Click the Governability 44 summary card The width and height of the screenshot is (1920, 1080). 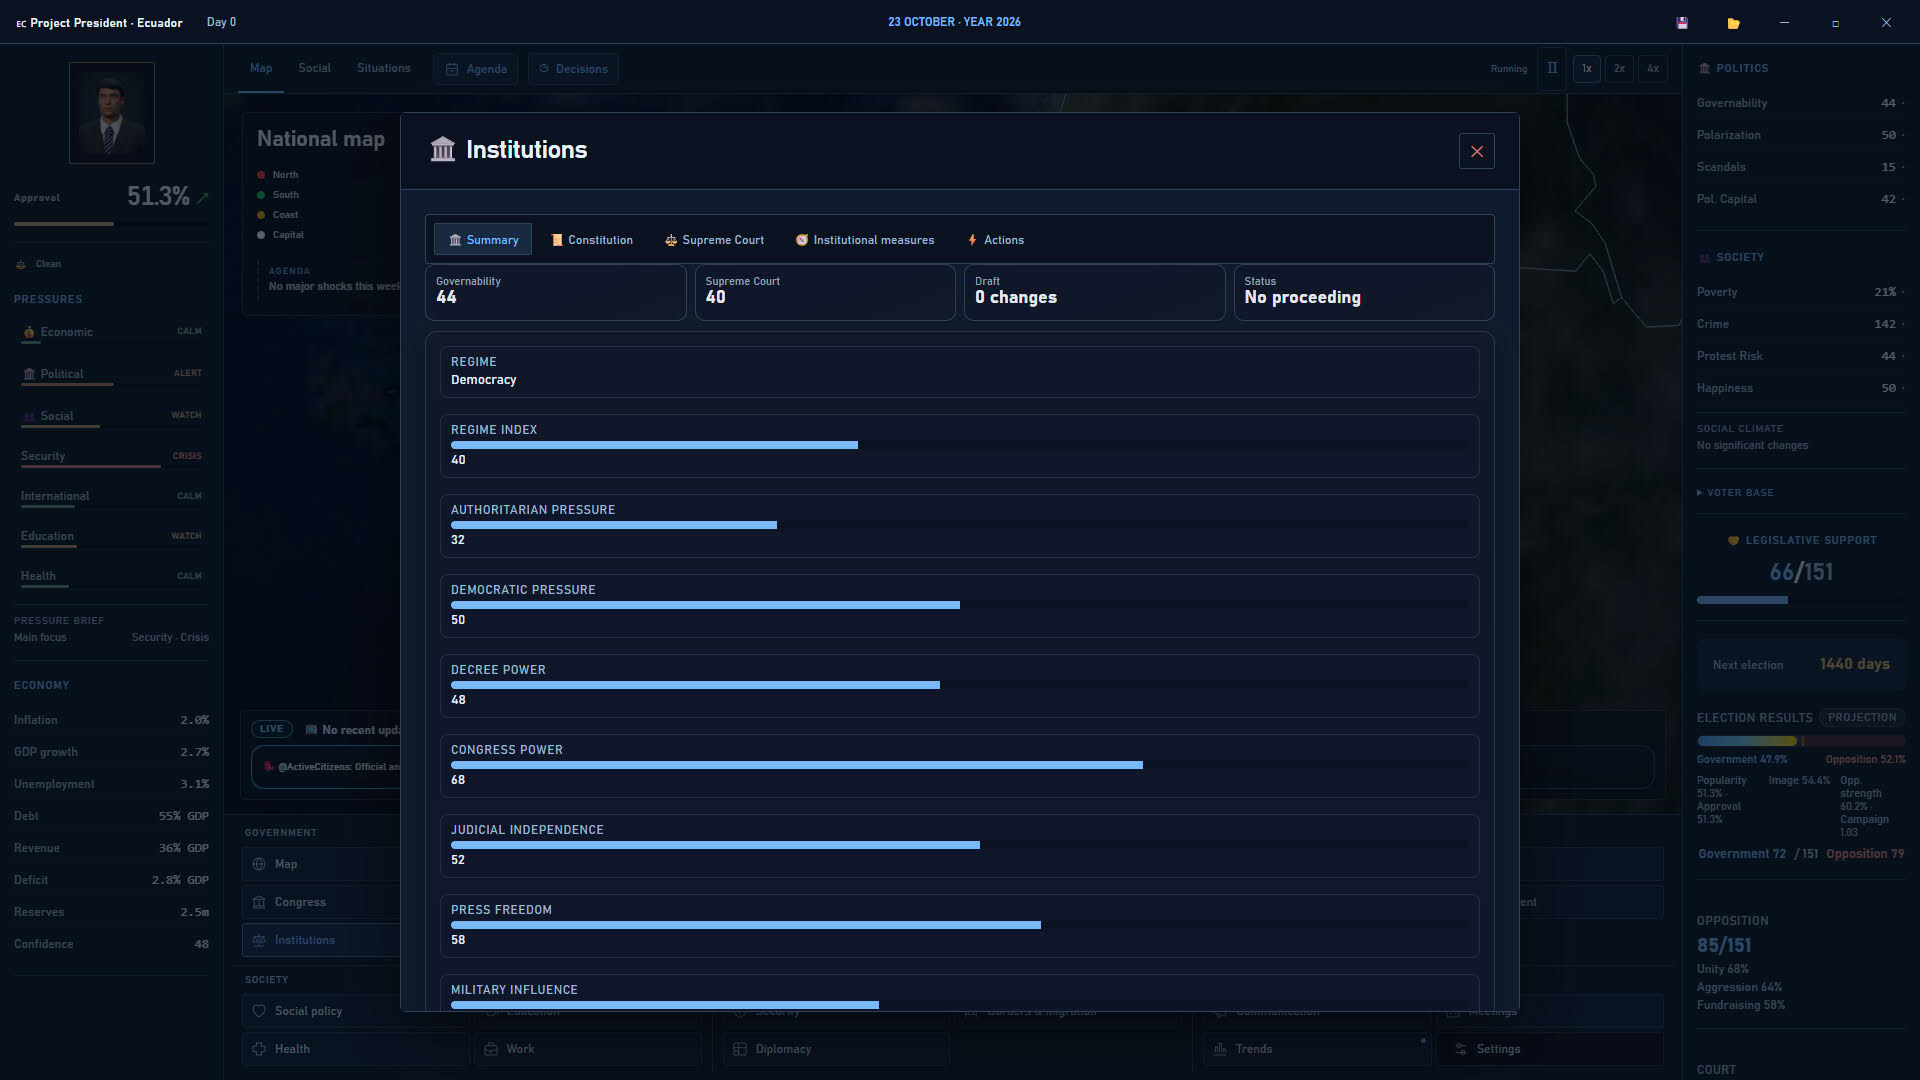[x=556, y=292]
